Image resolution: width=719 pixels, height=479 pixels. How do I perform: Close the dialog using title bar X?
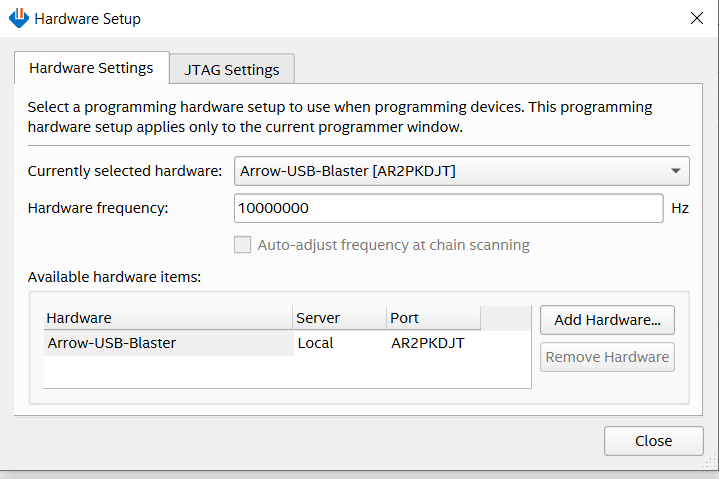(x=697, y=18)
